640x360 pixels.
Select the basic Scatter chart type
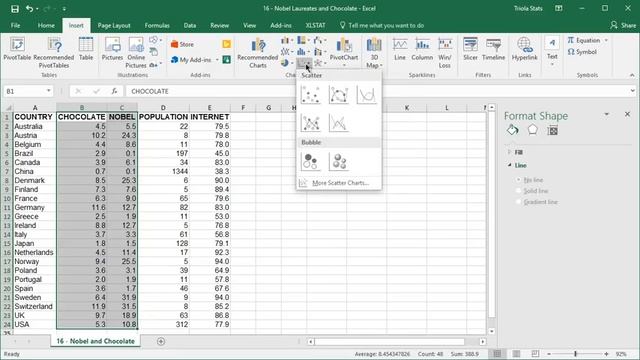(310, 95)
